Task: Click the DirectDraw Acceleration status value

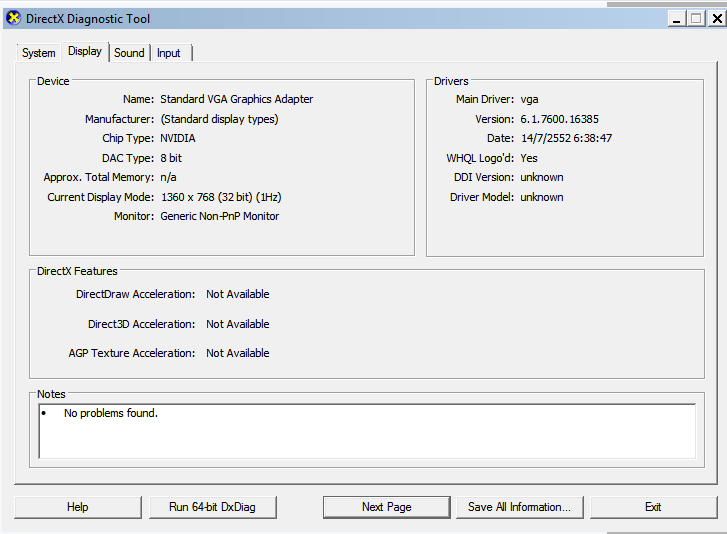Action: coord(238,294)
